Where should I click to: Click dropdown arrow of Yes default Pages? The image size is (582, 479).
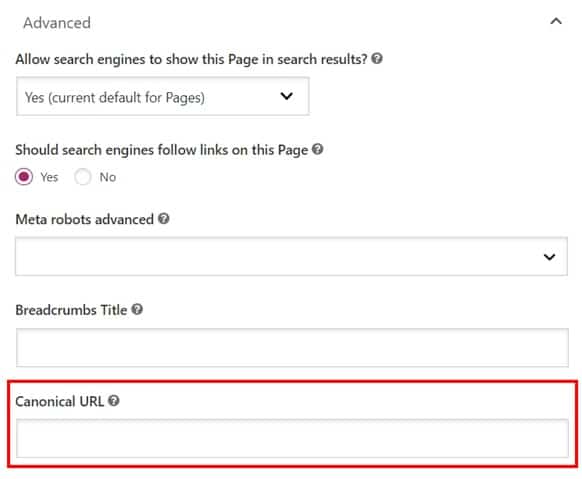pos(287,96)
